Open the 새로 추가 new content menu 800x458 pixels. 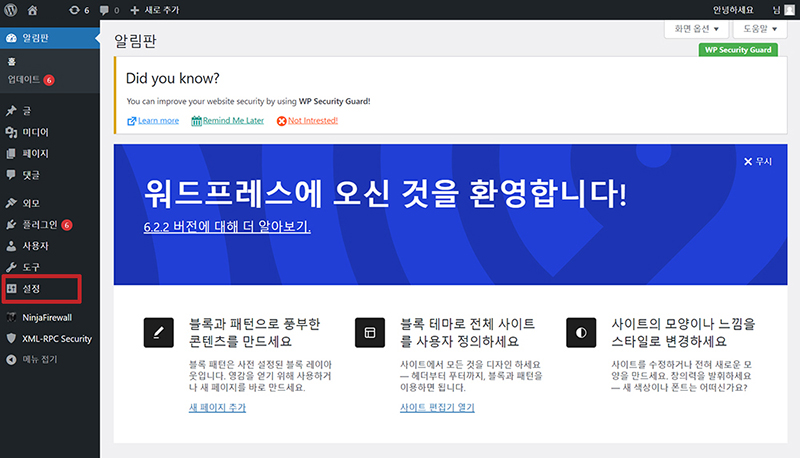155,10
